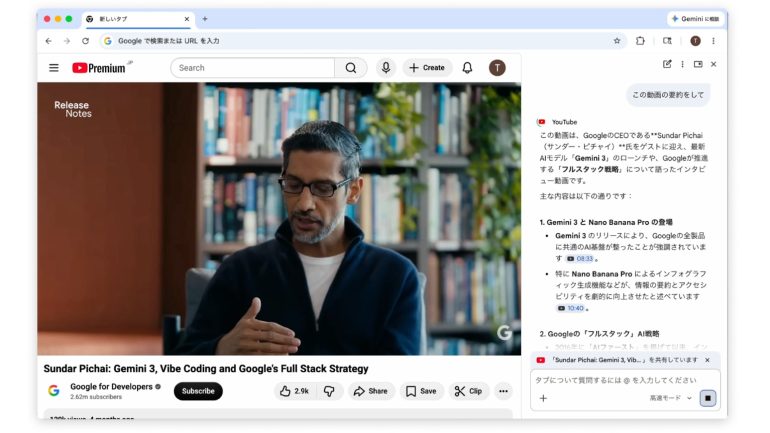Open Chrome extensions puzzle icon
This screenshot has width=770, height=433.
pos(641,41)
